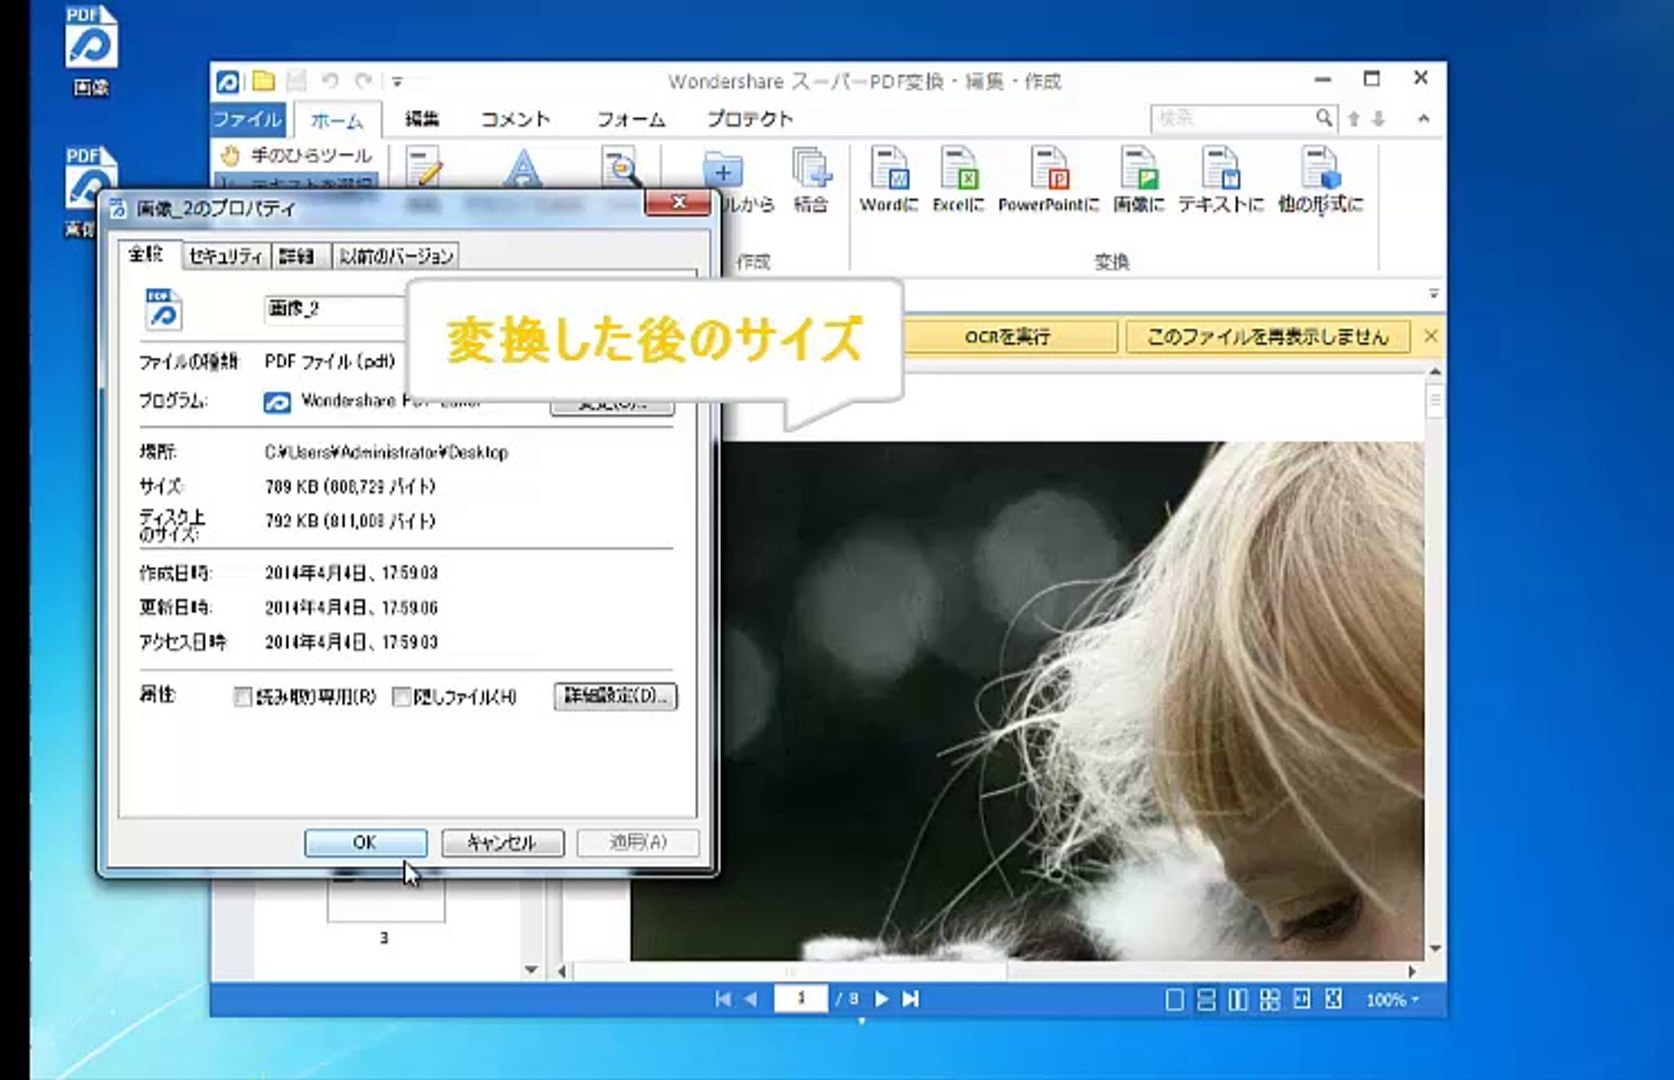Go to the next page arrow

881,999
